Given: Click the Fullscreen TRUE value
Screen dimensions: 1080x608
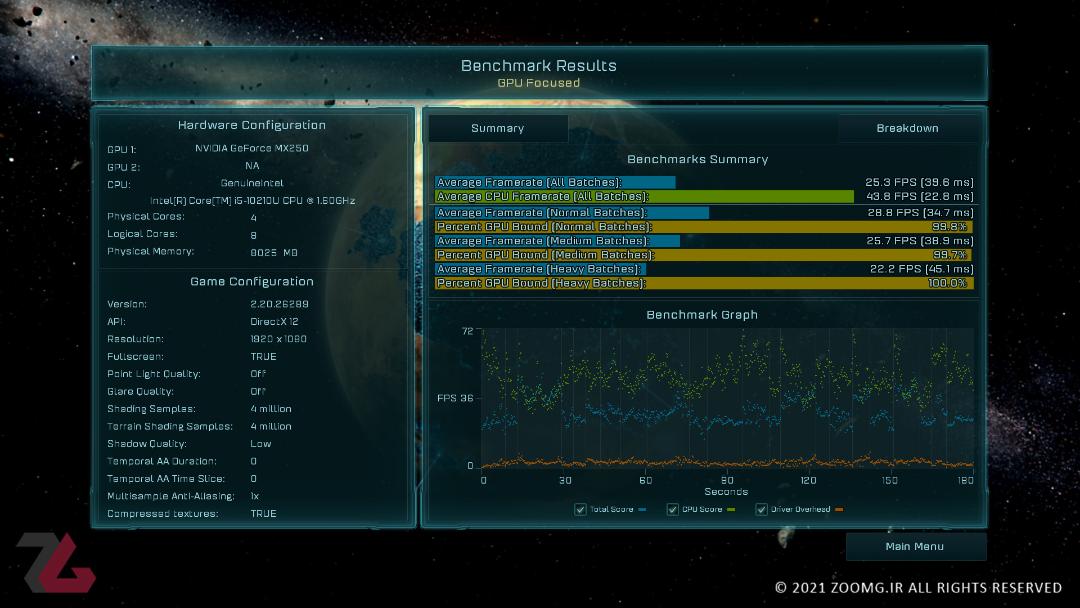Looking at the screenshot, I should tap(263, 357).
